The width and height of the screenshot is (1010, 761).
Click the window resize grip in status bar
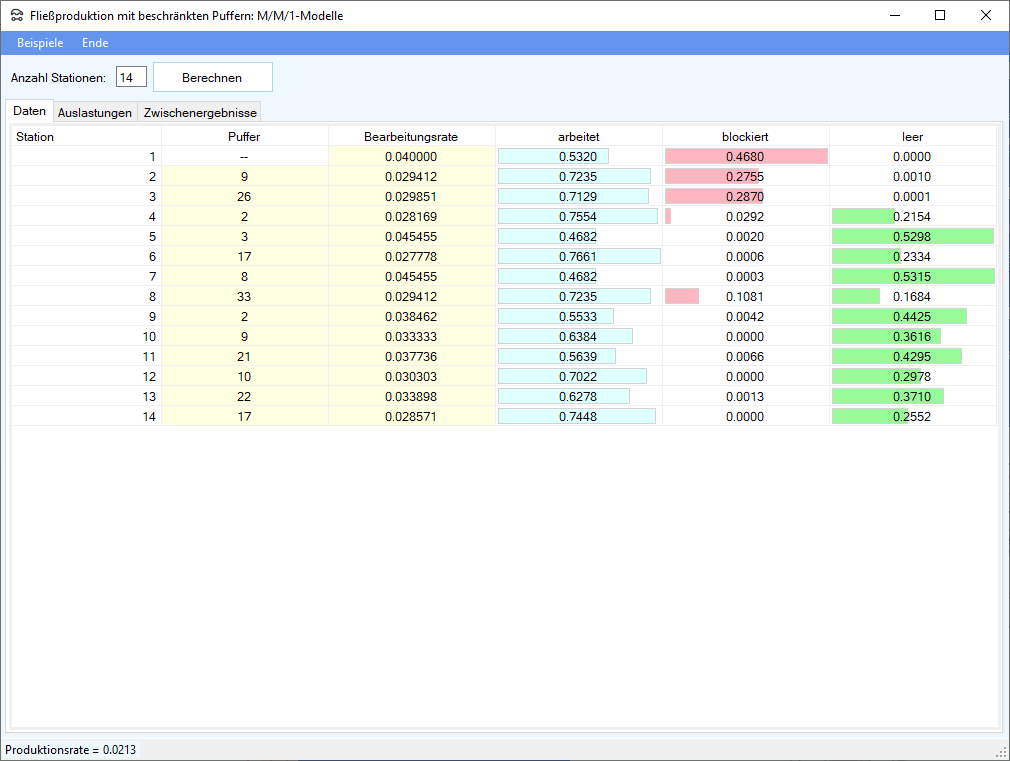pos(1001,752)
